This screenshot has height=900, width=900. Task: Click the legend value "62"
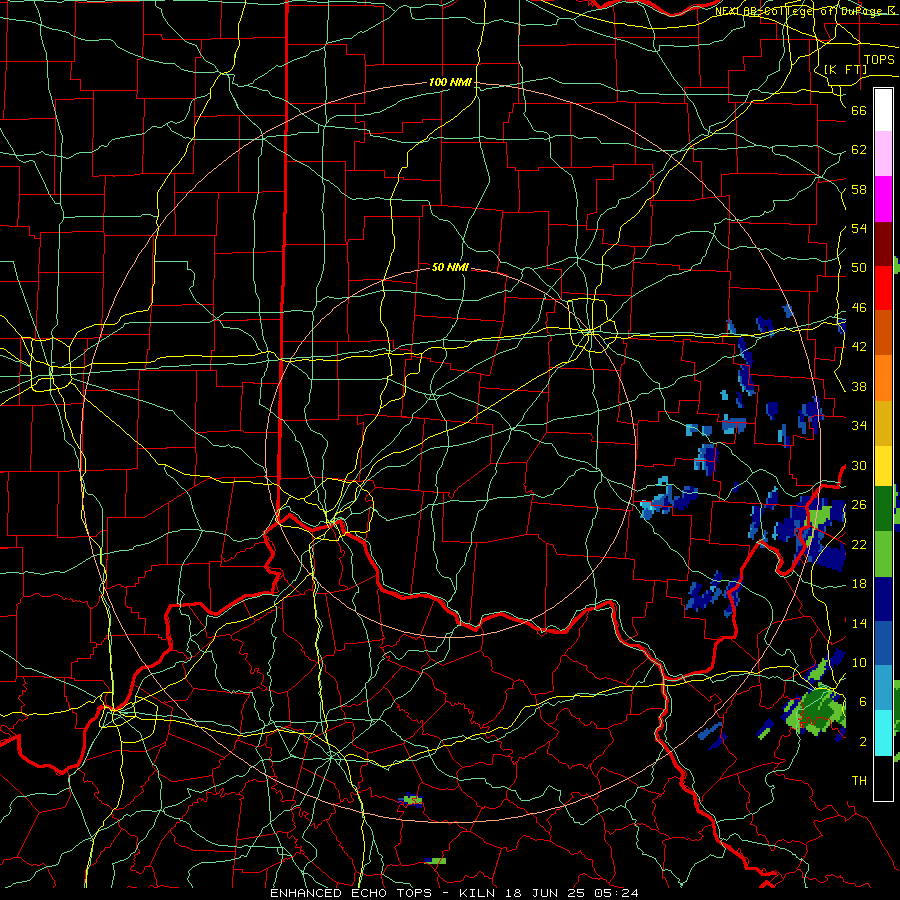click(x=859, y=150)
